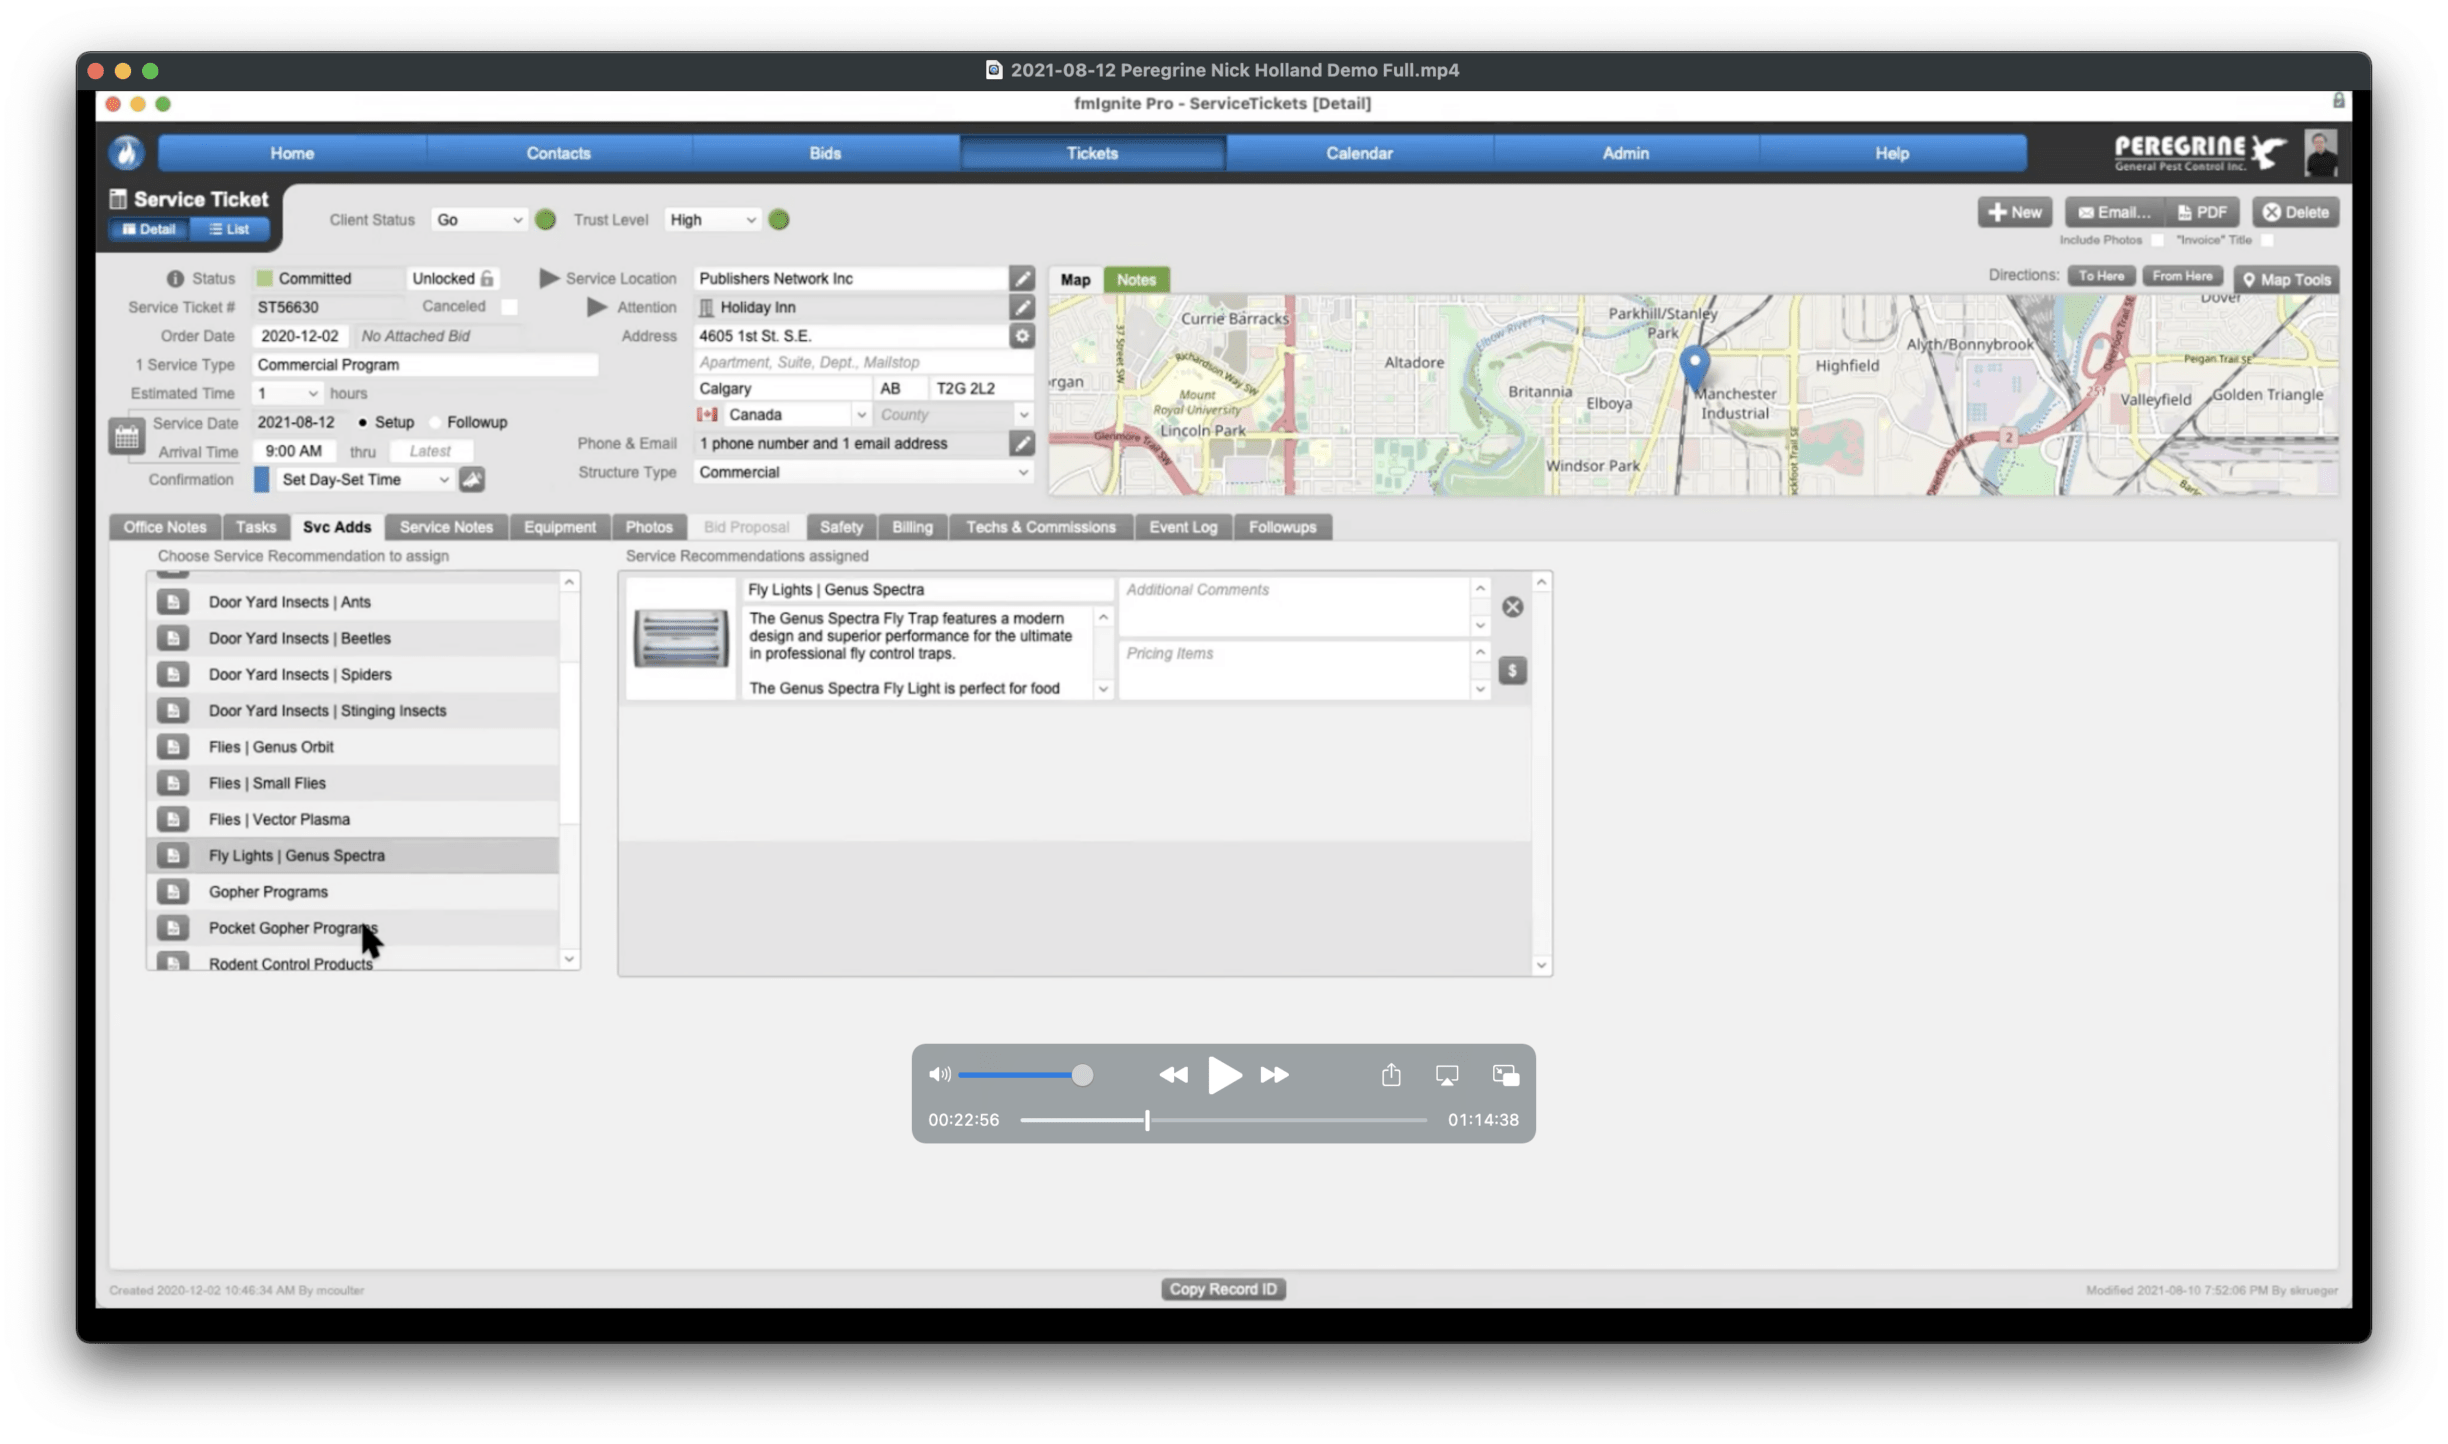2448x1444 pixels.
Task: Click the PDF button
Action: pos(2201,212)
